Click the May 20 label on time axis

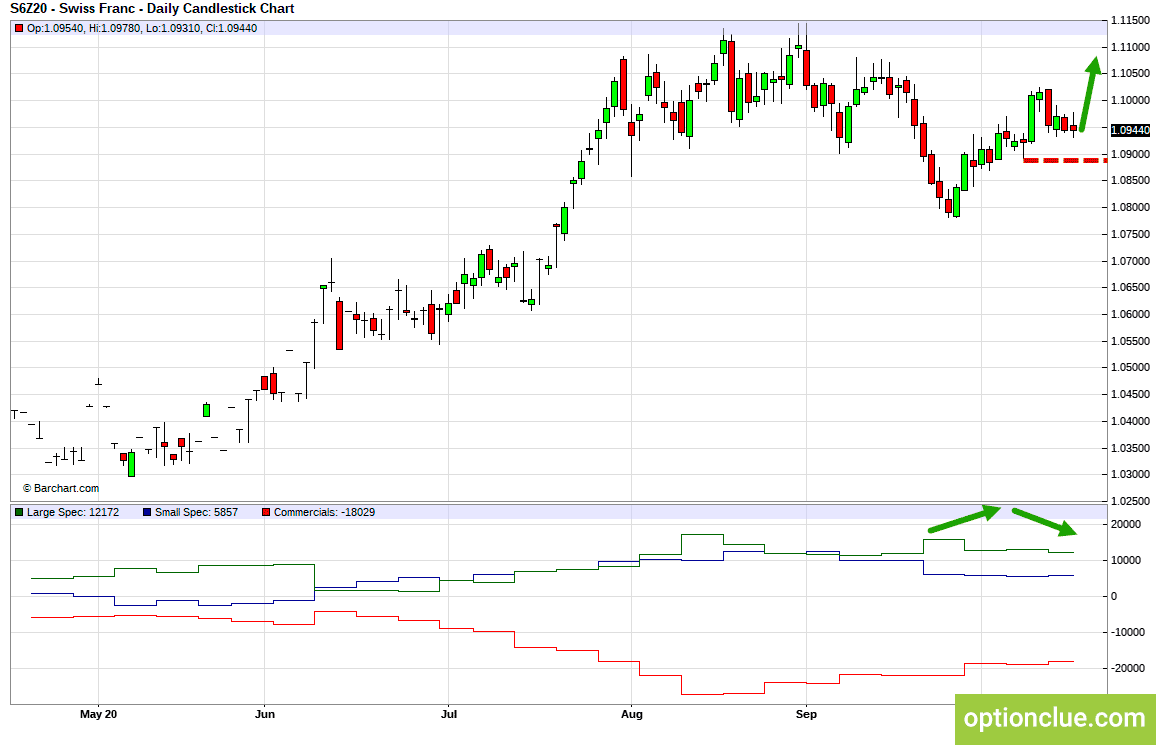pos(99,714)
